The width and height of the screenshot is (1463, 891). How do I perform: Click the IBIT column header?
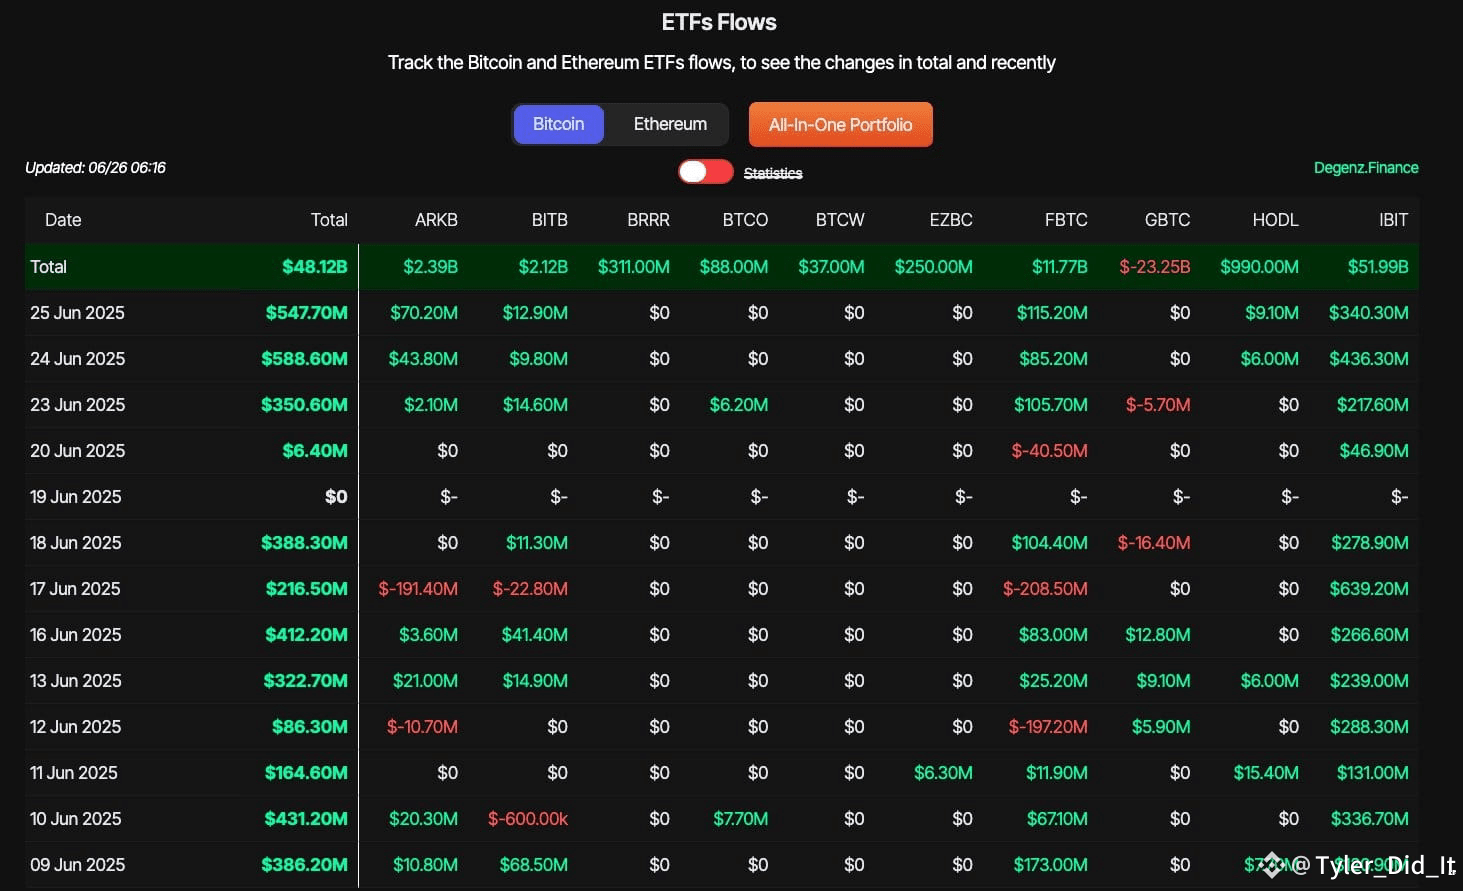[x=1393, y=220]
